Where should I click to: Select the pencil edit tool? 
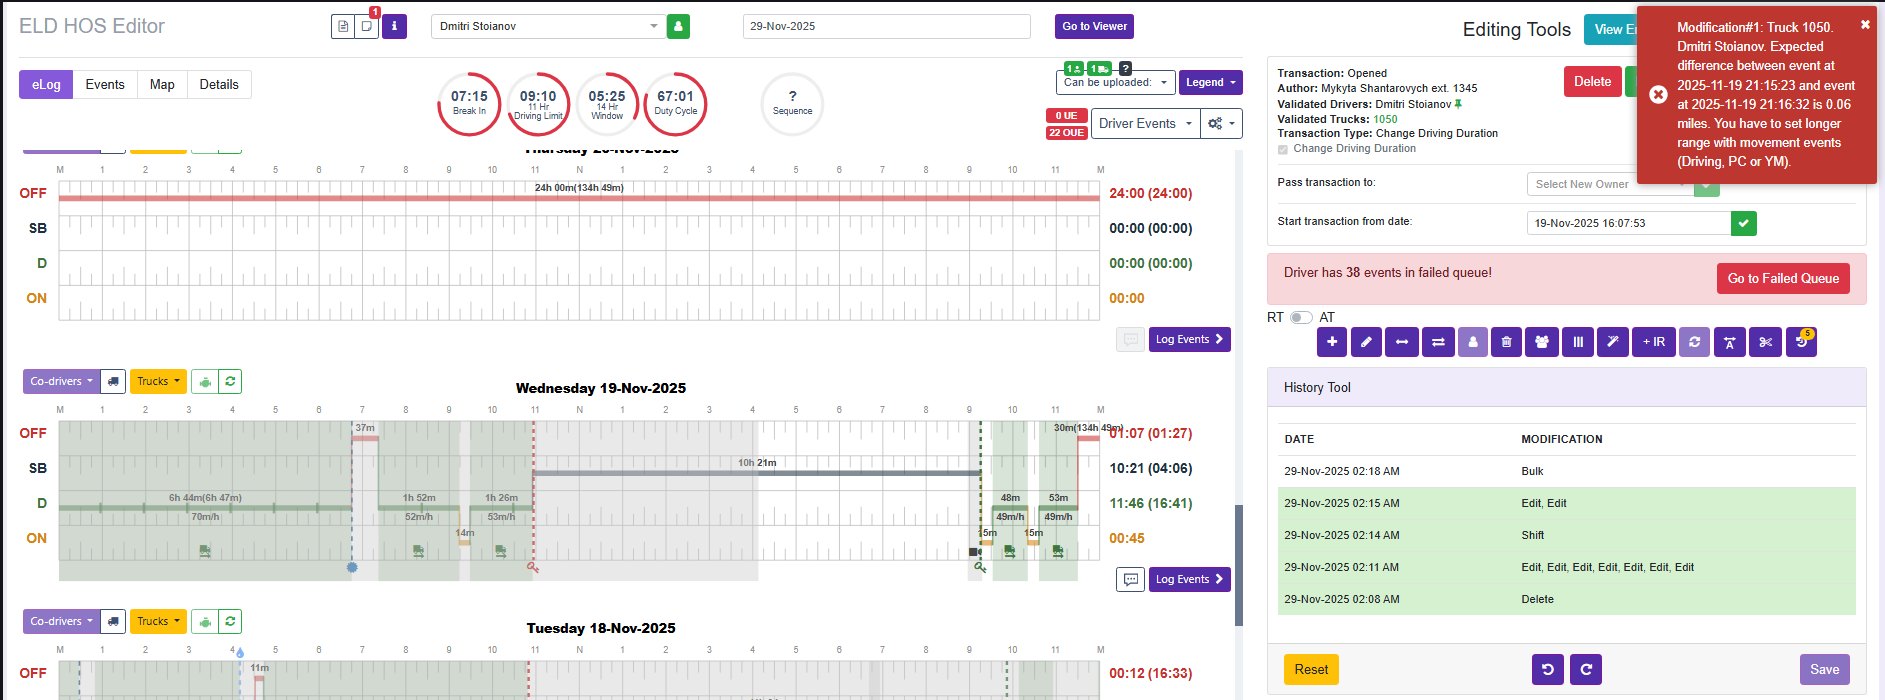click(1367, 342)
